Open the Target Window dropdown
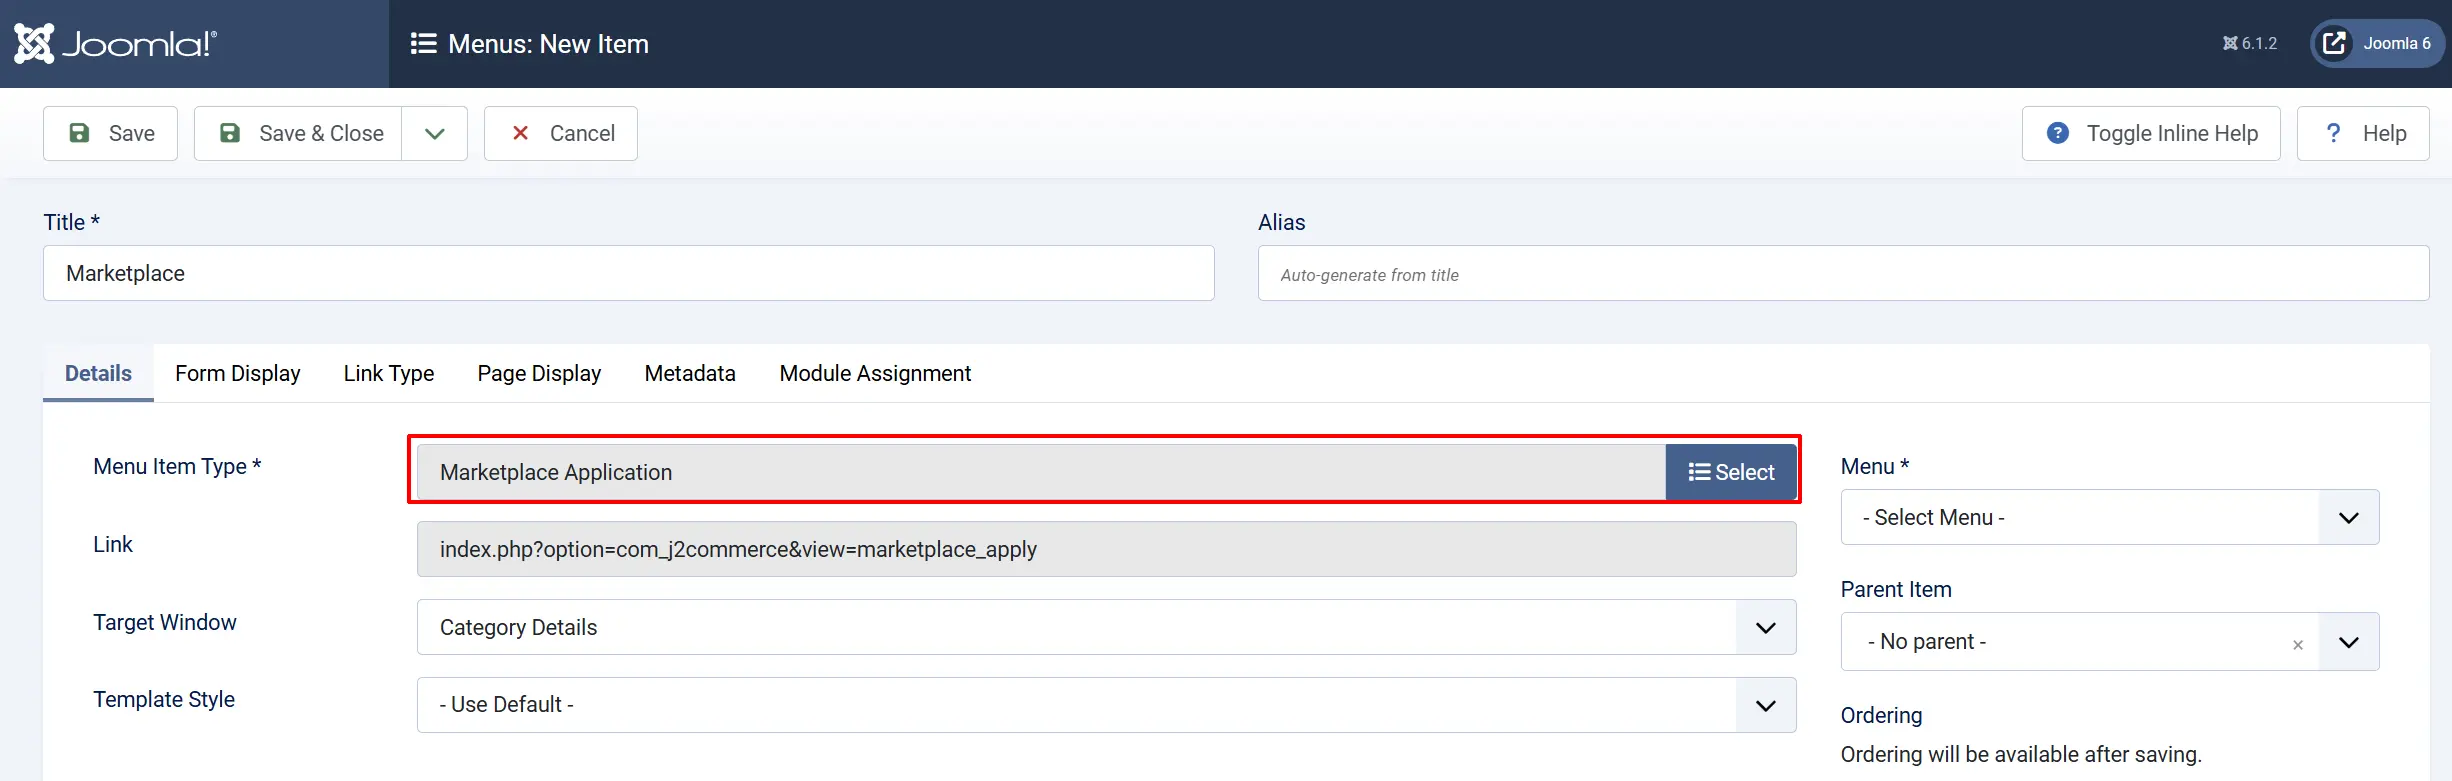 pyautogui.click(x=1107, y=627)
